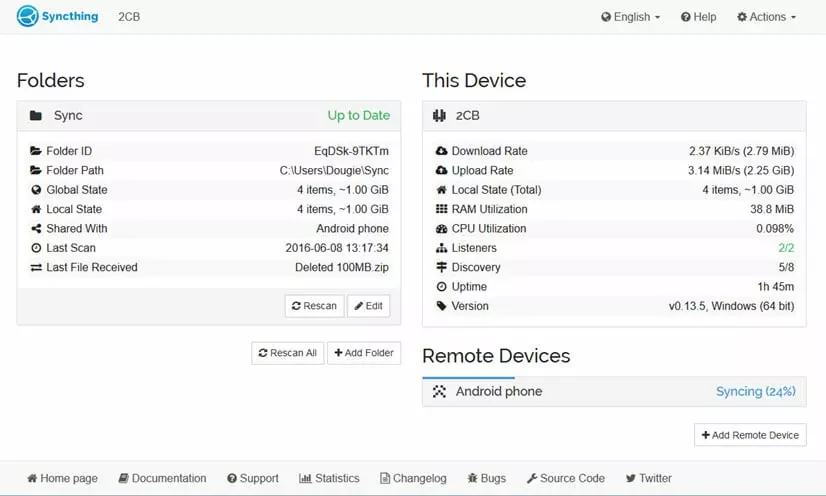826x496 pixels.
Task: Click the Add Remote Device button
Action: (750, 435)
